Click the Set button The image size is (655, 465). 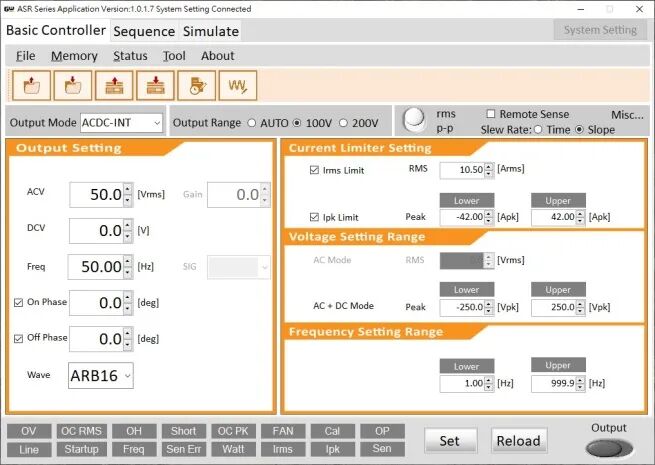click(450, 440)
